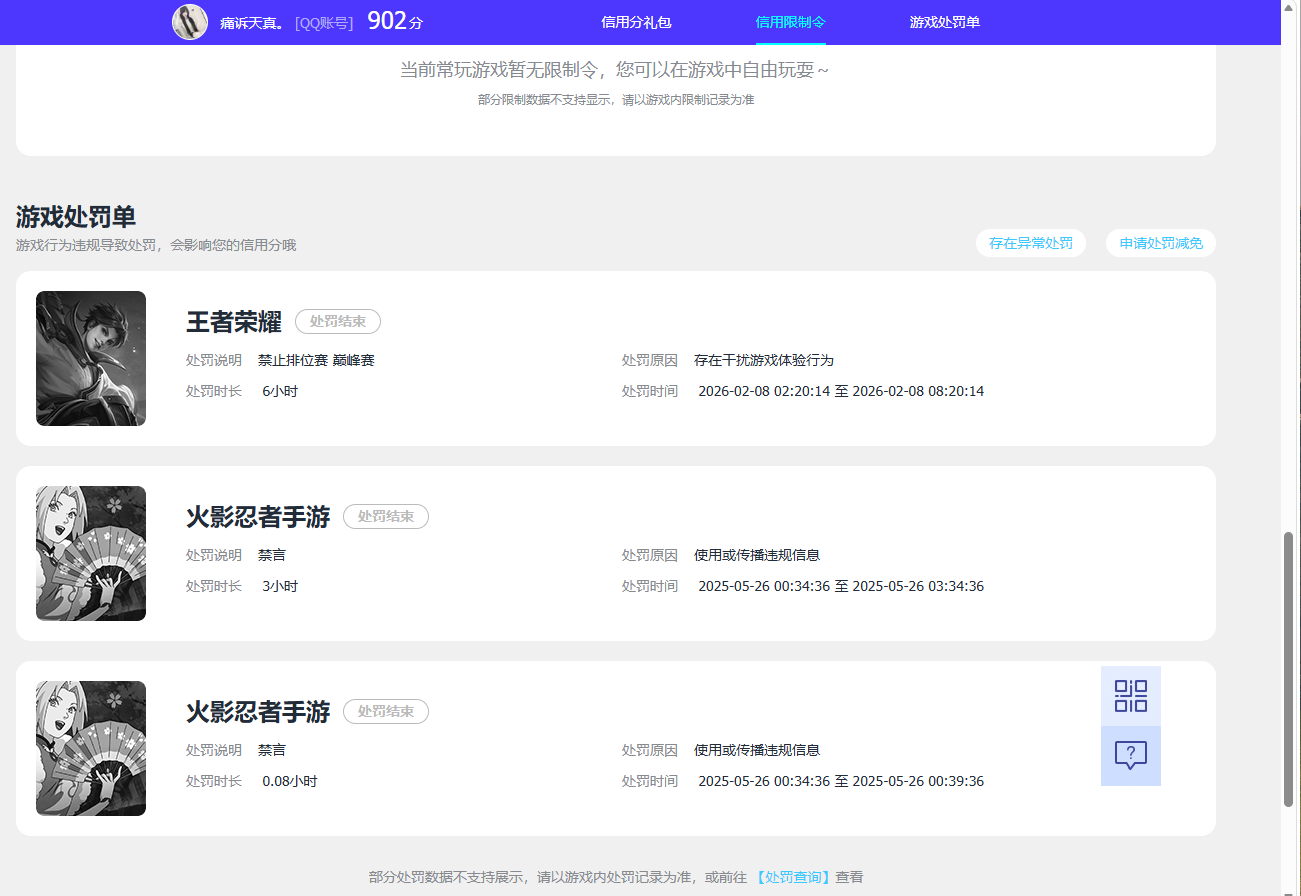Click the 0.08小时 penalty duration
1301x896 pixels.
(290, 781)
